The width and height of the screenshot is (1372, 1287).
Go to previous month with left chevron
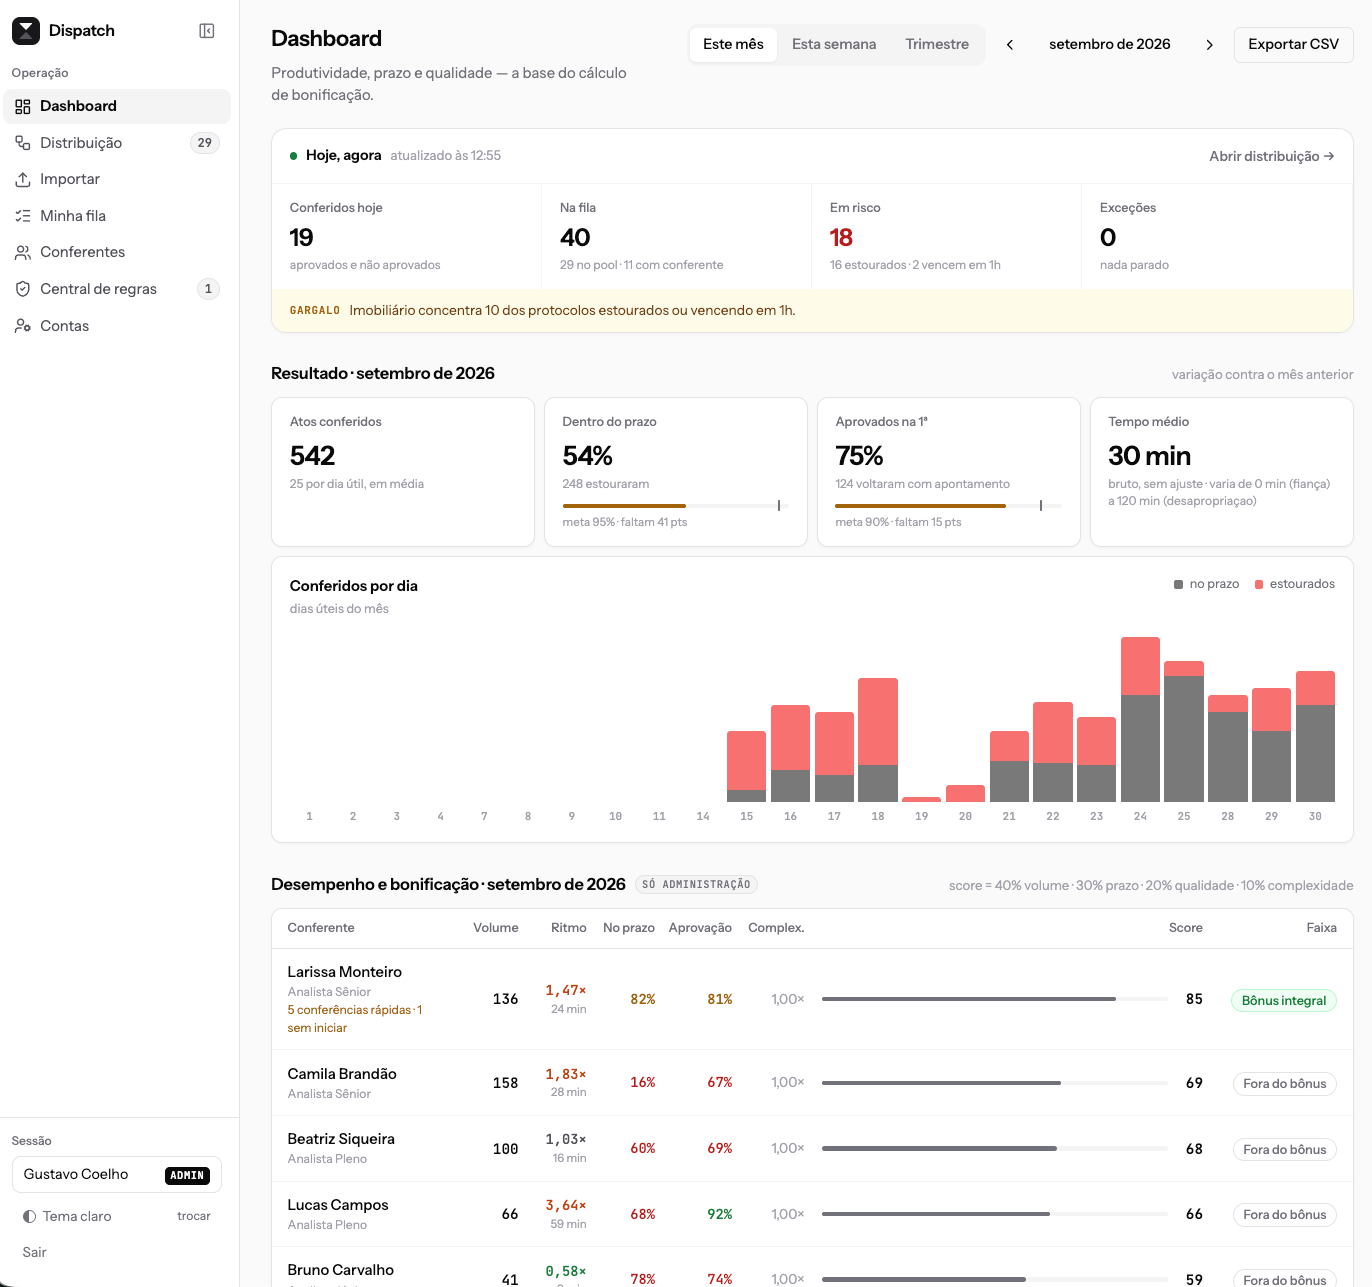[x=1010, y=44]
